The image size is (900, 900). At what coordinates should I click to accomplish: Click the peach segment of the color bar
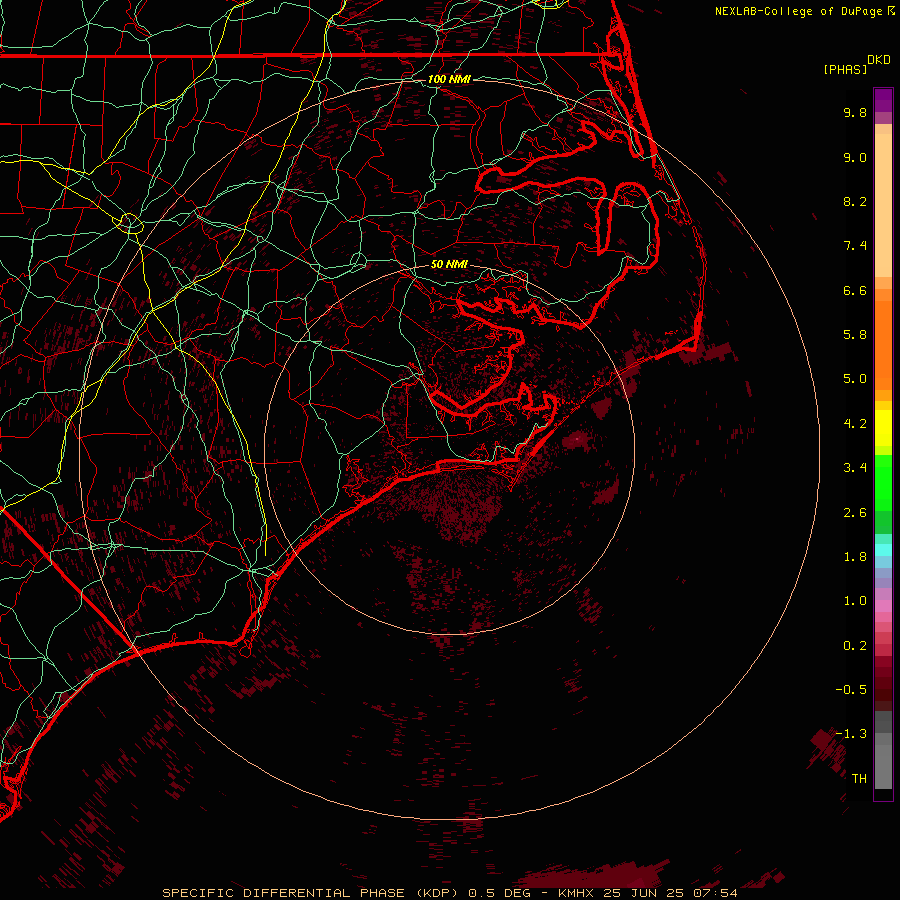883,201
